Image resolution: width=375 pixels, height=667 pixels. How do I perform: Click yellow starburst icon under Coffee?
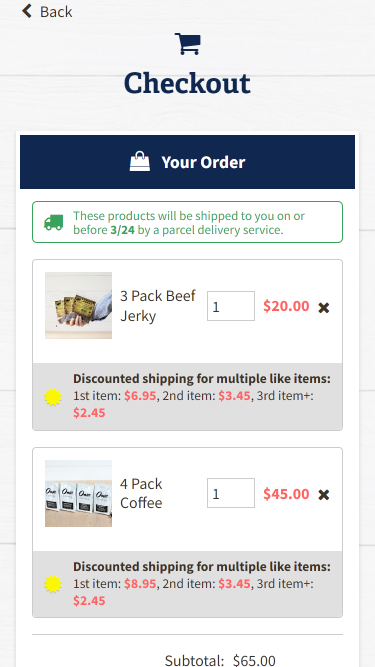pyautogui.click(x=53, y=584)
